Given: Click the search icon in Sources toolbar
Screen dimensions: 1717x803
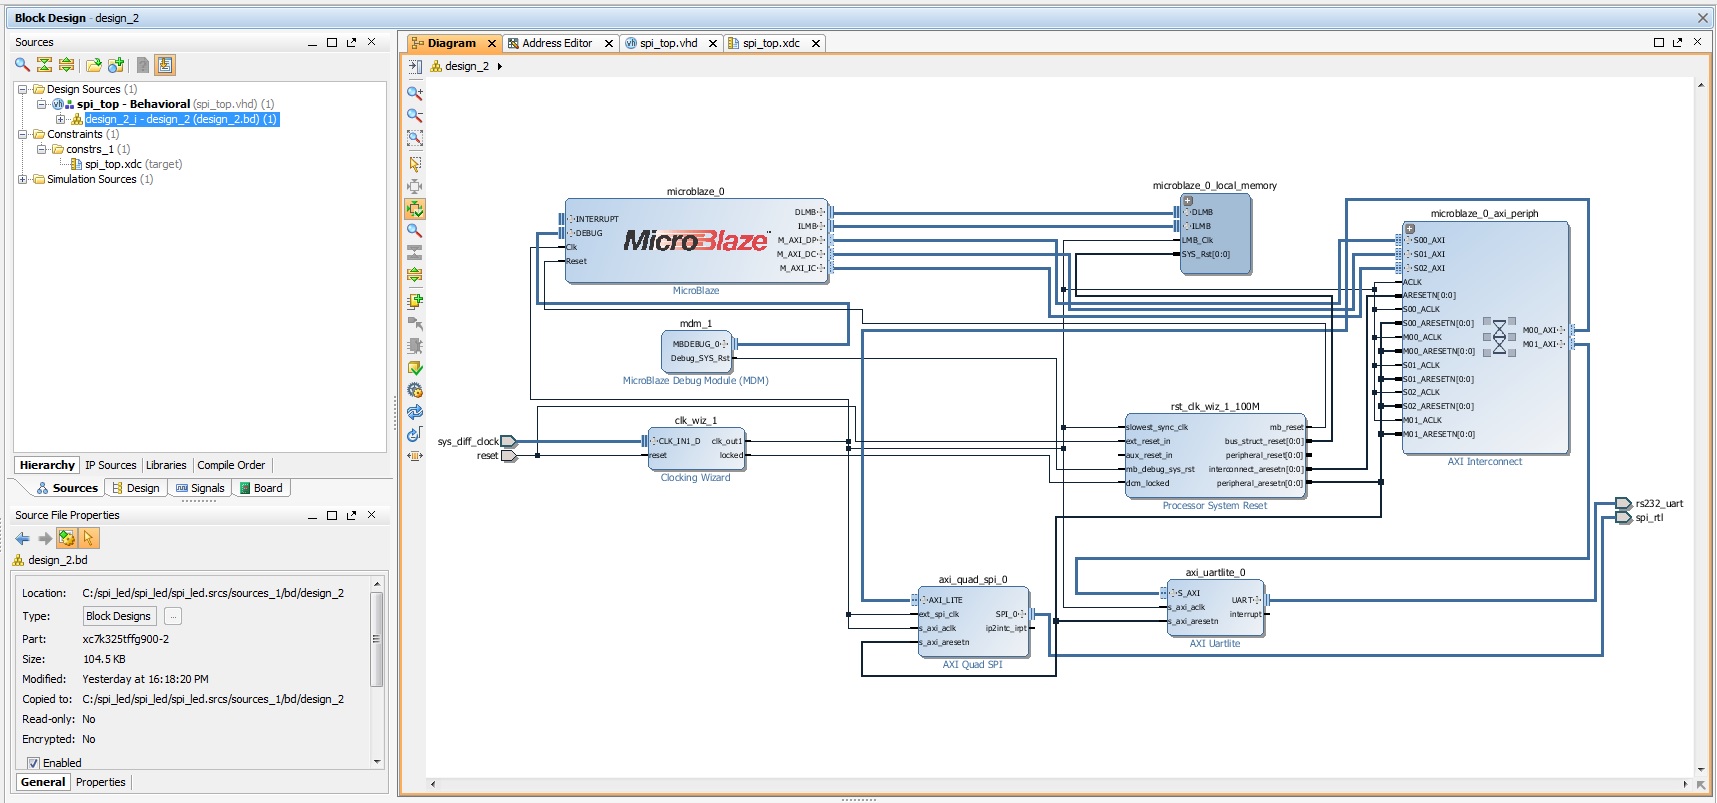Looking at the screenshot, I should (22, 65).
